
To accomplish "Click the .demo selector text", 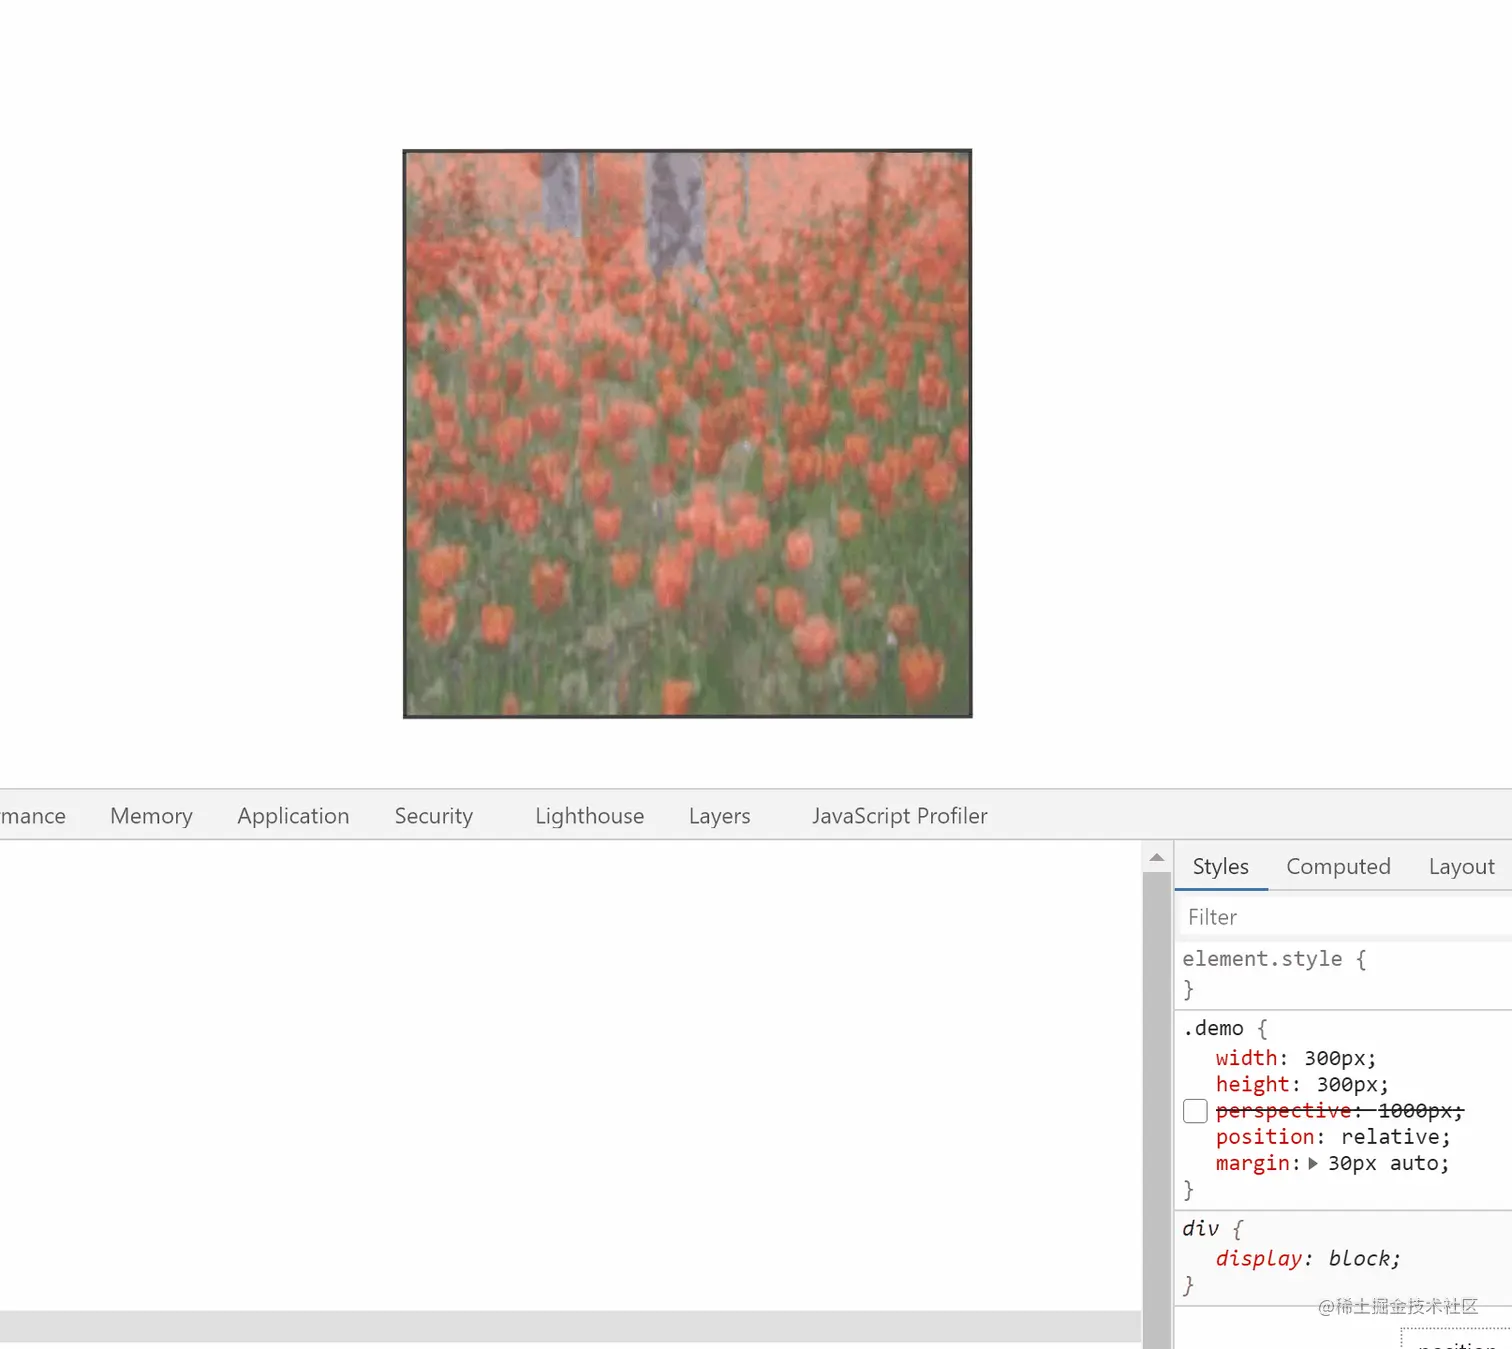I will pos(1213,1028).
